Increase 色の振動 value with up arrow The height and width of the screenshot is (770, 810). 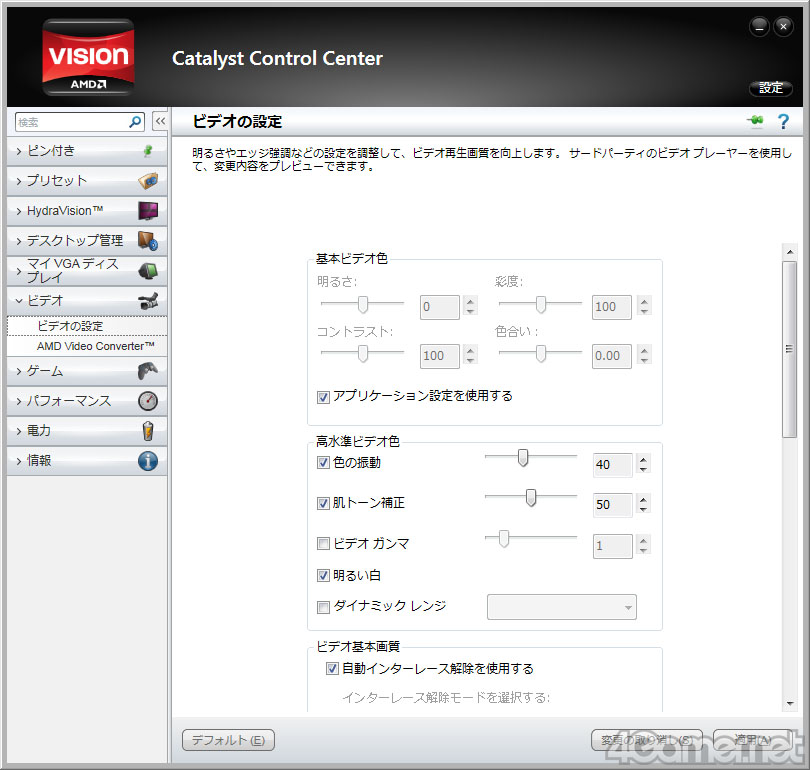point(643,459)
